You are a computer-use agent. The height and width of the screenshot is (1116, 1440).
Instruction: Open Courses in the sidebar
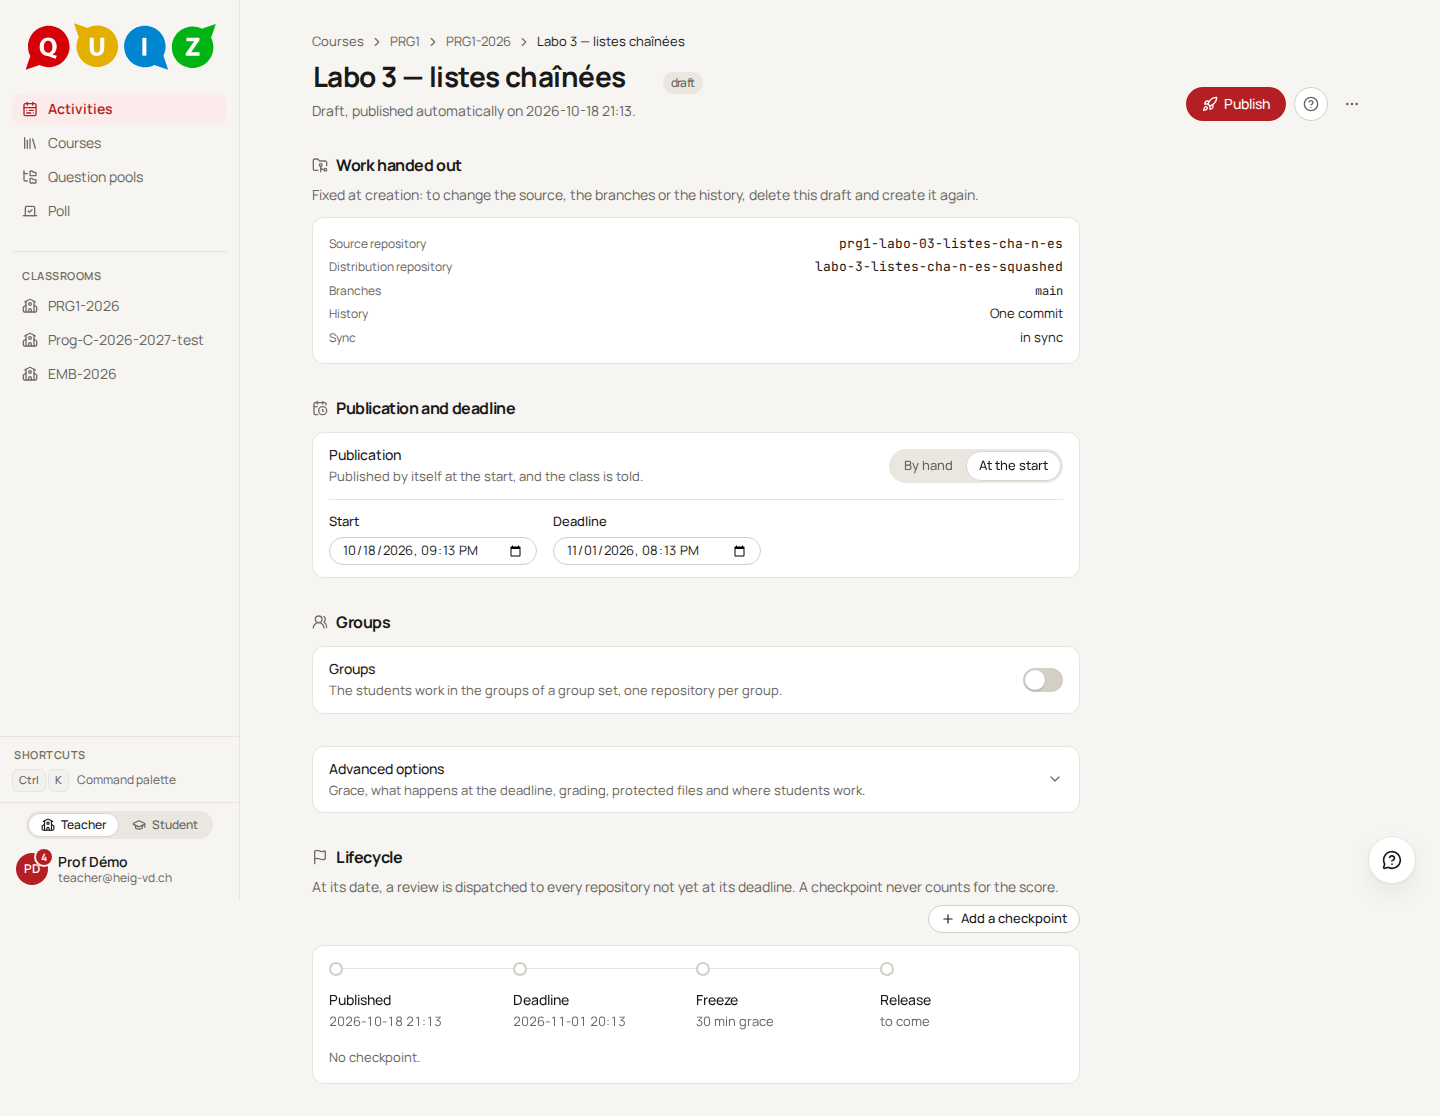click(x=119, y=143)
